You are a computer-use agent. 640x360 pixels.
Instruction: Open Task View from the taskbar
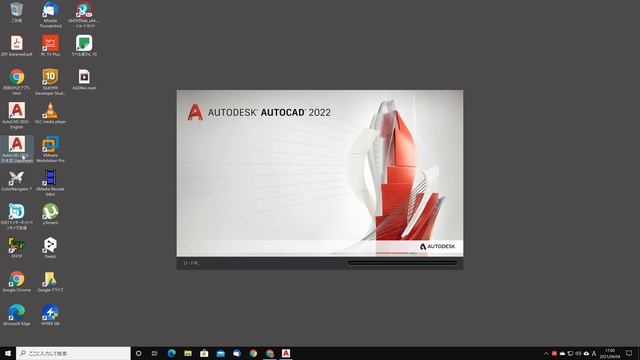155,353
